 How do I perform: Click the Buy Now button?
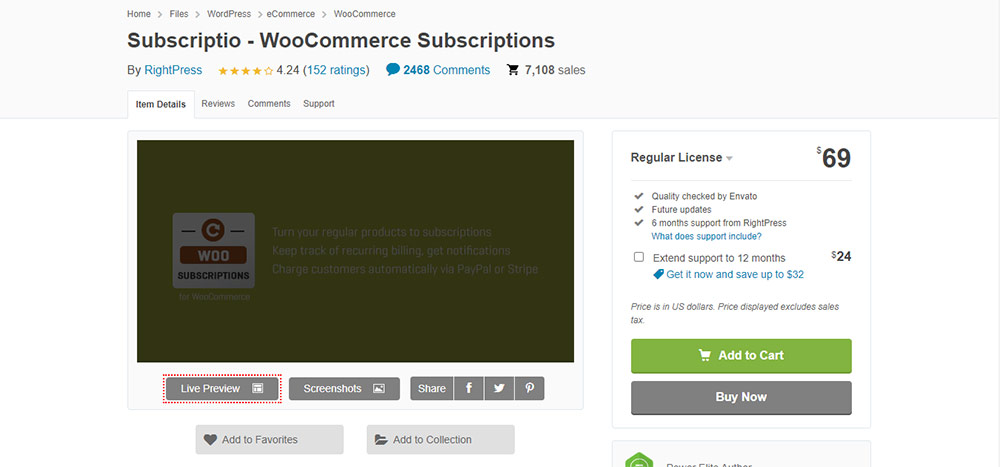click(741, 397)
